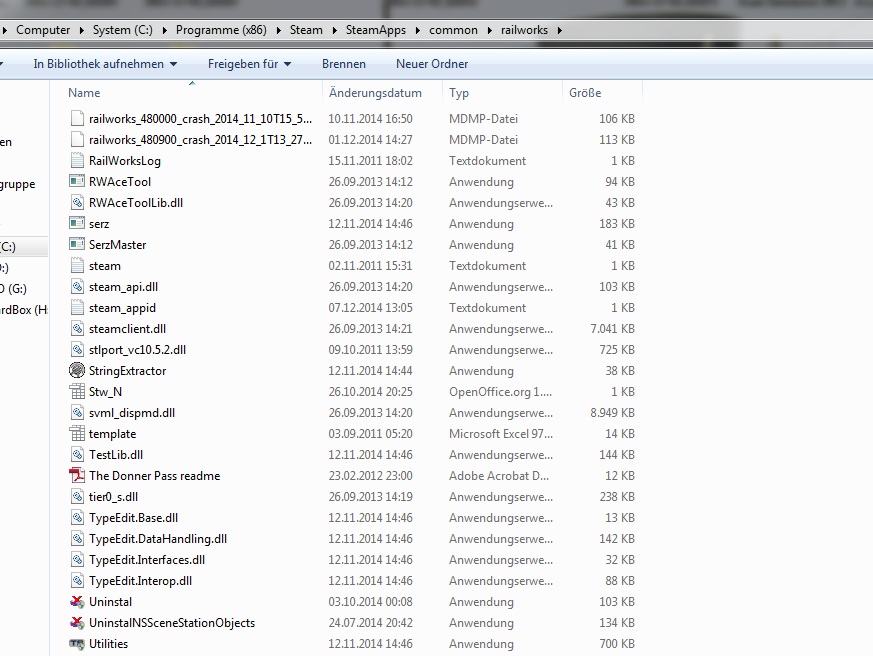
Task: Click the Brennen toolbar button
Action: [x=344, y=64]
